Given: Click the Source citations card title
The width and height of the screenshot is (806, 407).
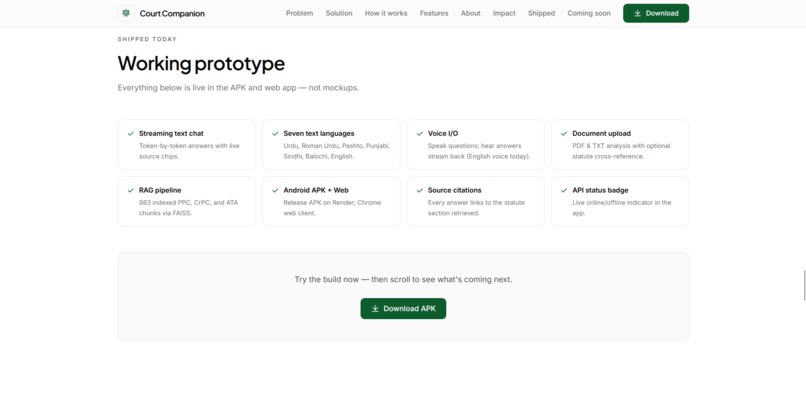Looking at the screenshot, I should (x=454, y=190).
